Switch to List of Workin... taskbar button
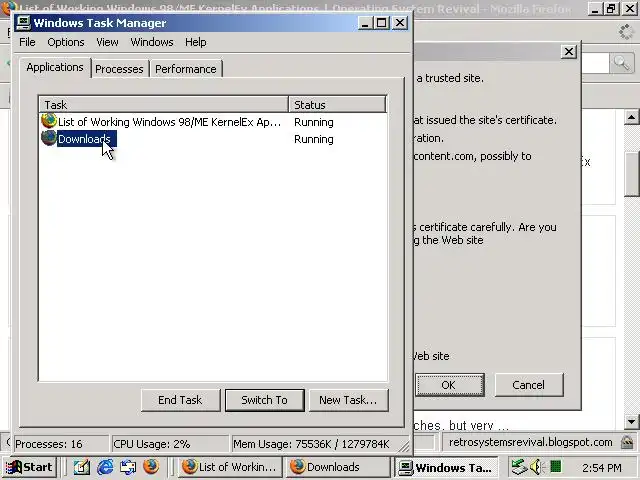The width and height of the screenshot is (640, 480). pyautogui.click(x=230, y=467)
